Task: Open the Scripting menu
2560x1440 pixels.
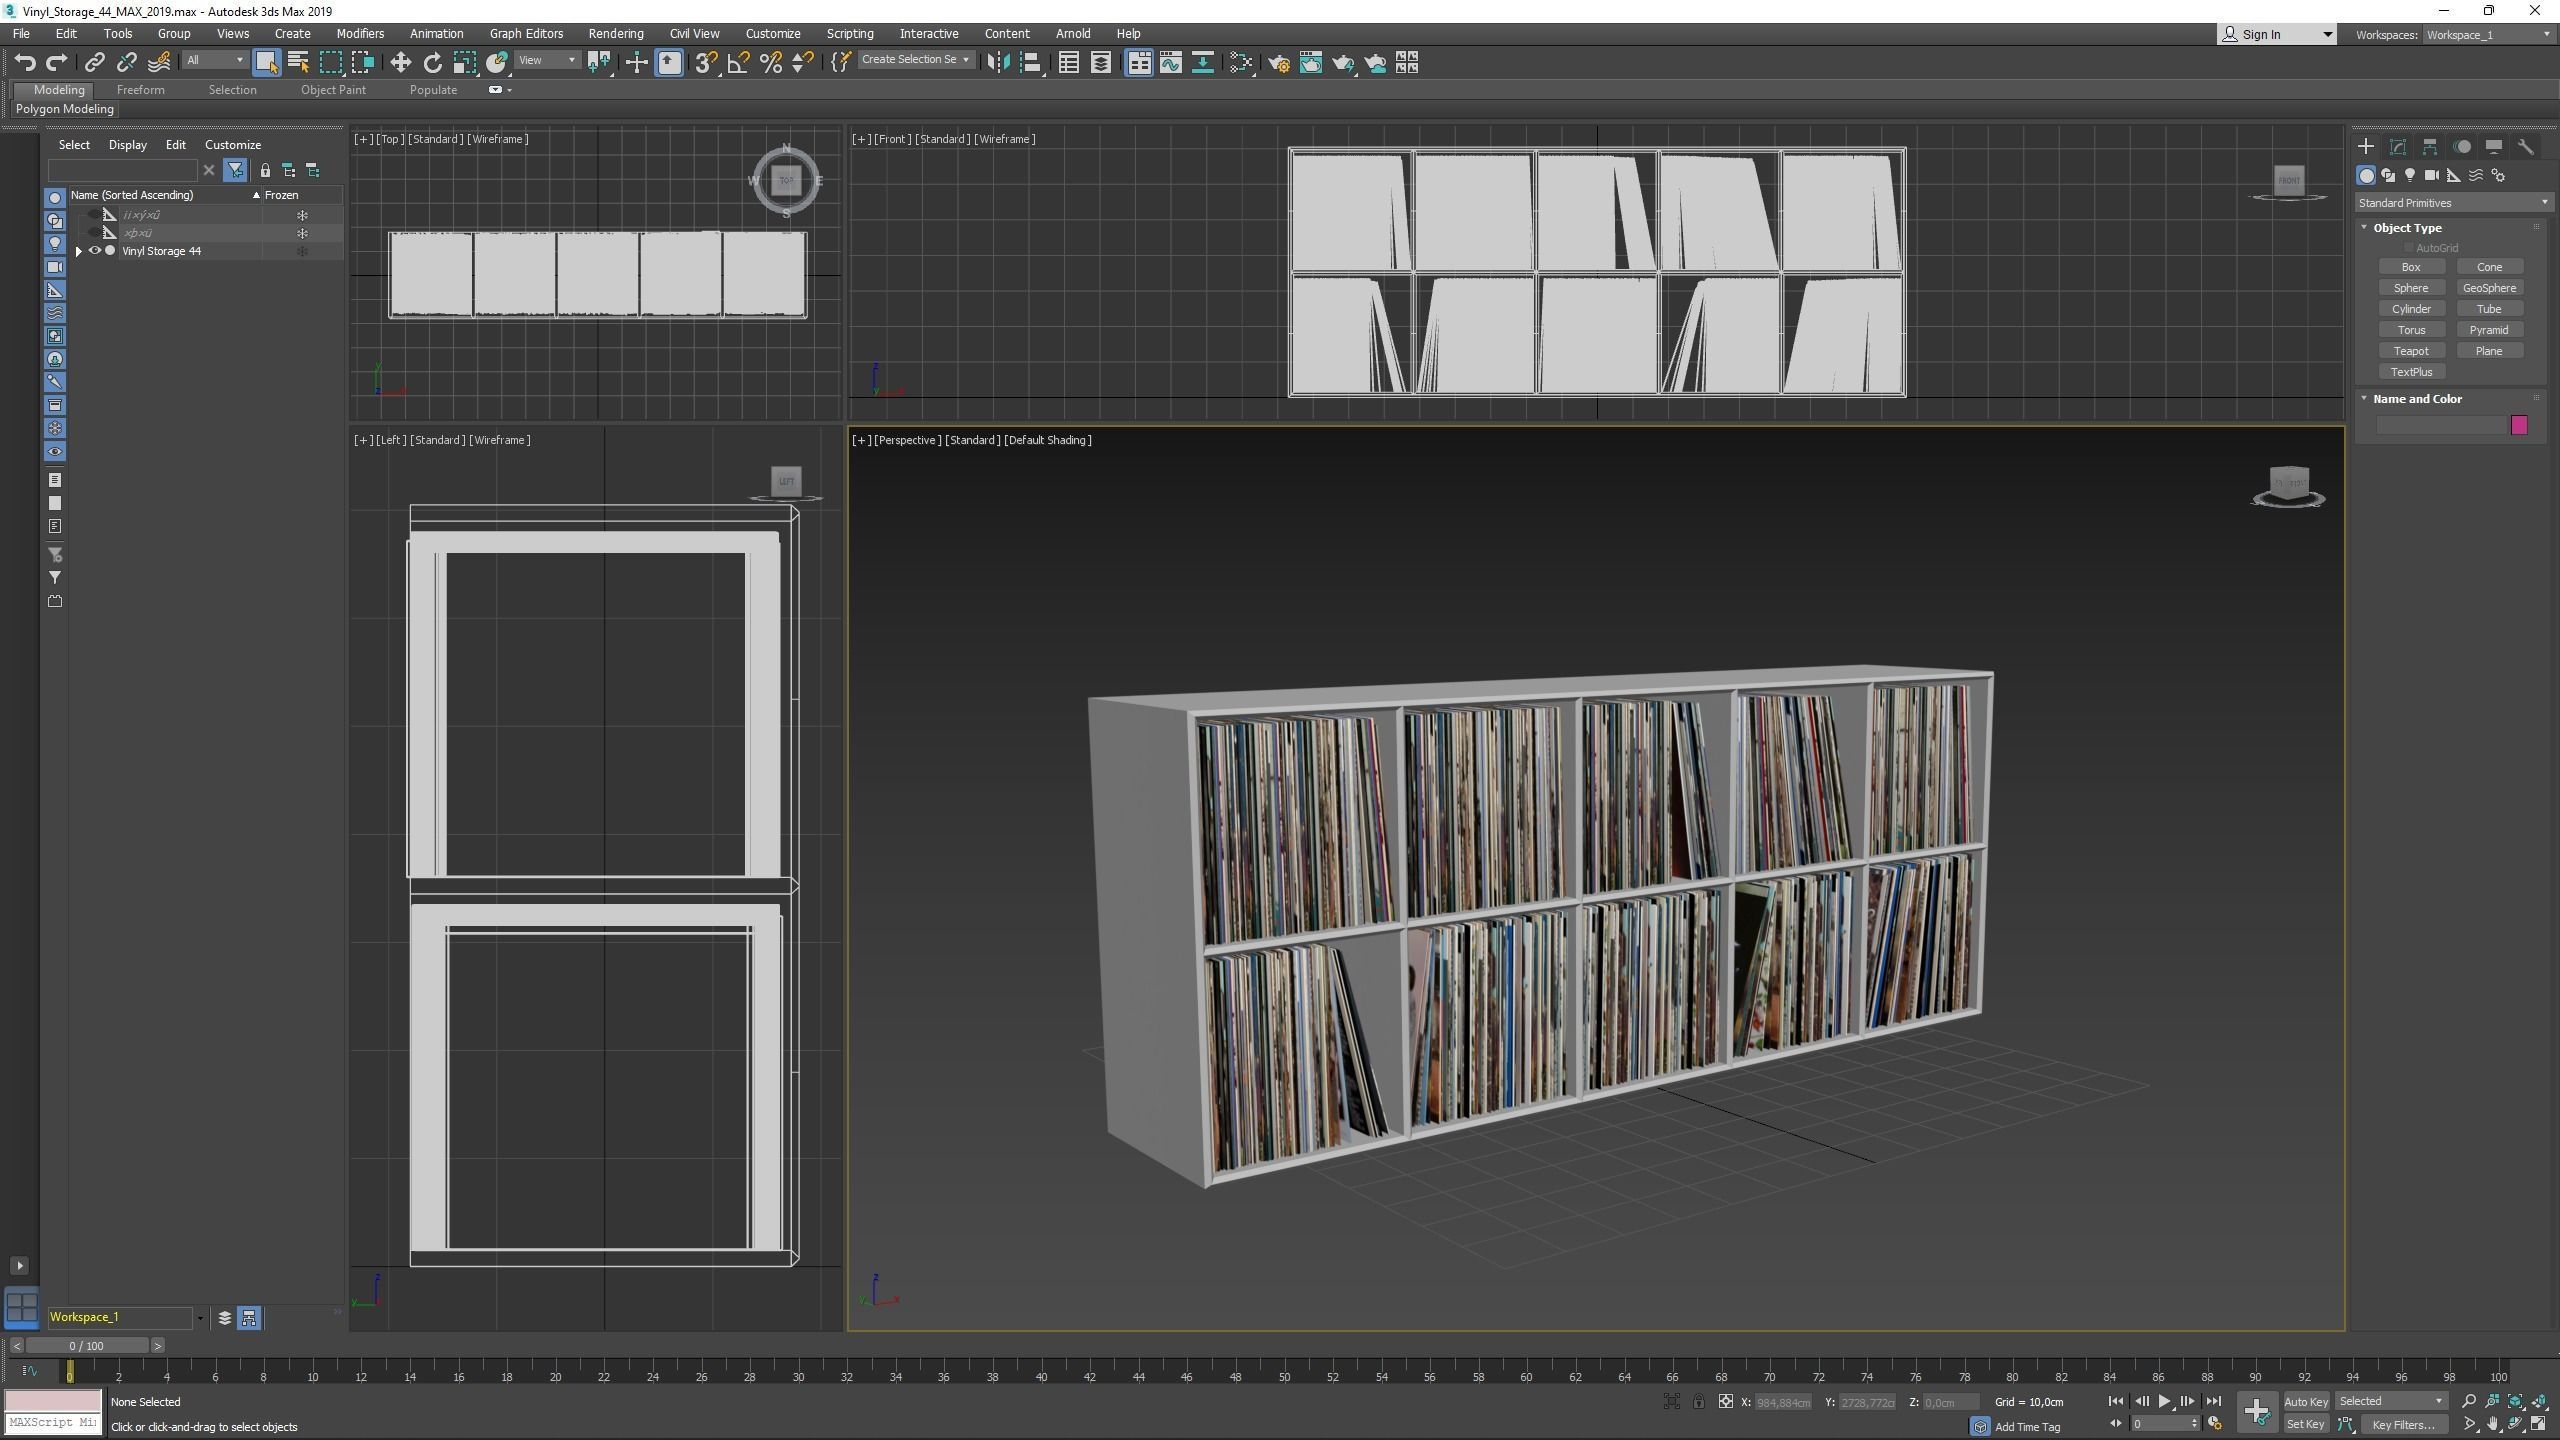Action: tap(850, 34)
